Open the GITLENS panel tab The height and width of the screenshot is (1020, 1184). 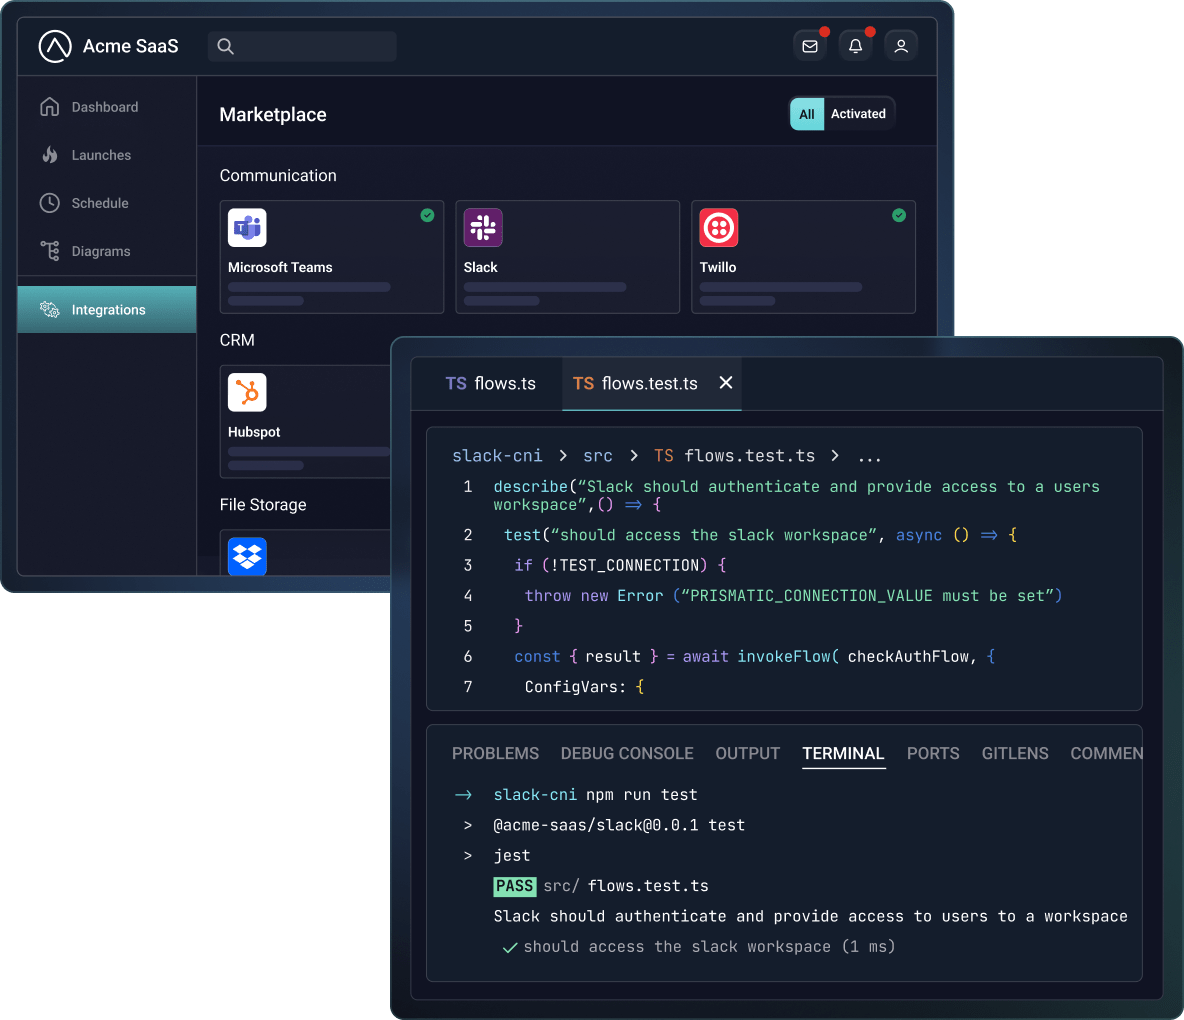pyautogui.click(x=1015, y=753)
